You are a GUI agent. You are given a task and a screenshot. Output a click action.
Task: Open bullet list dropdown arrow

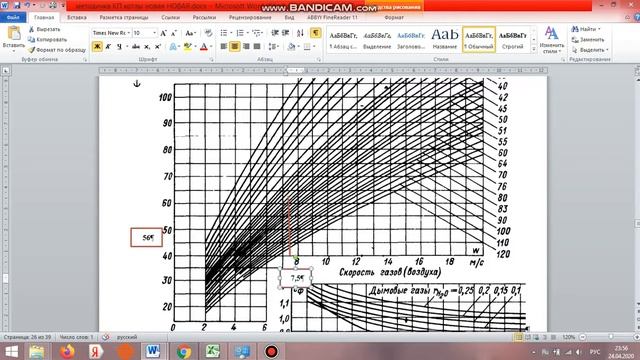coord(231,33)
